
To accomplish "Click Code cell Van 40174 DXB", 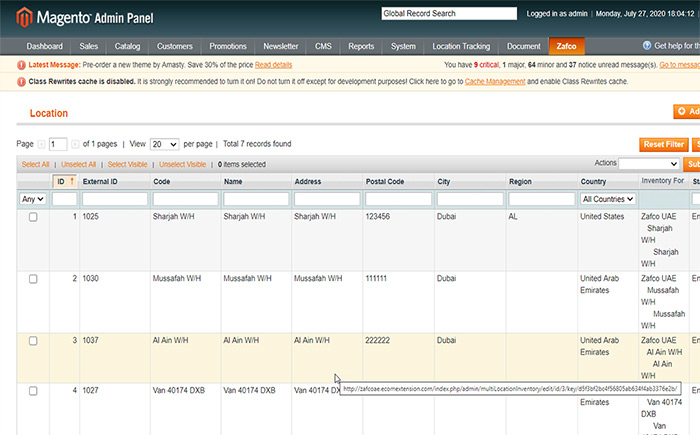I will click(179, 390).
